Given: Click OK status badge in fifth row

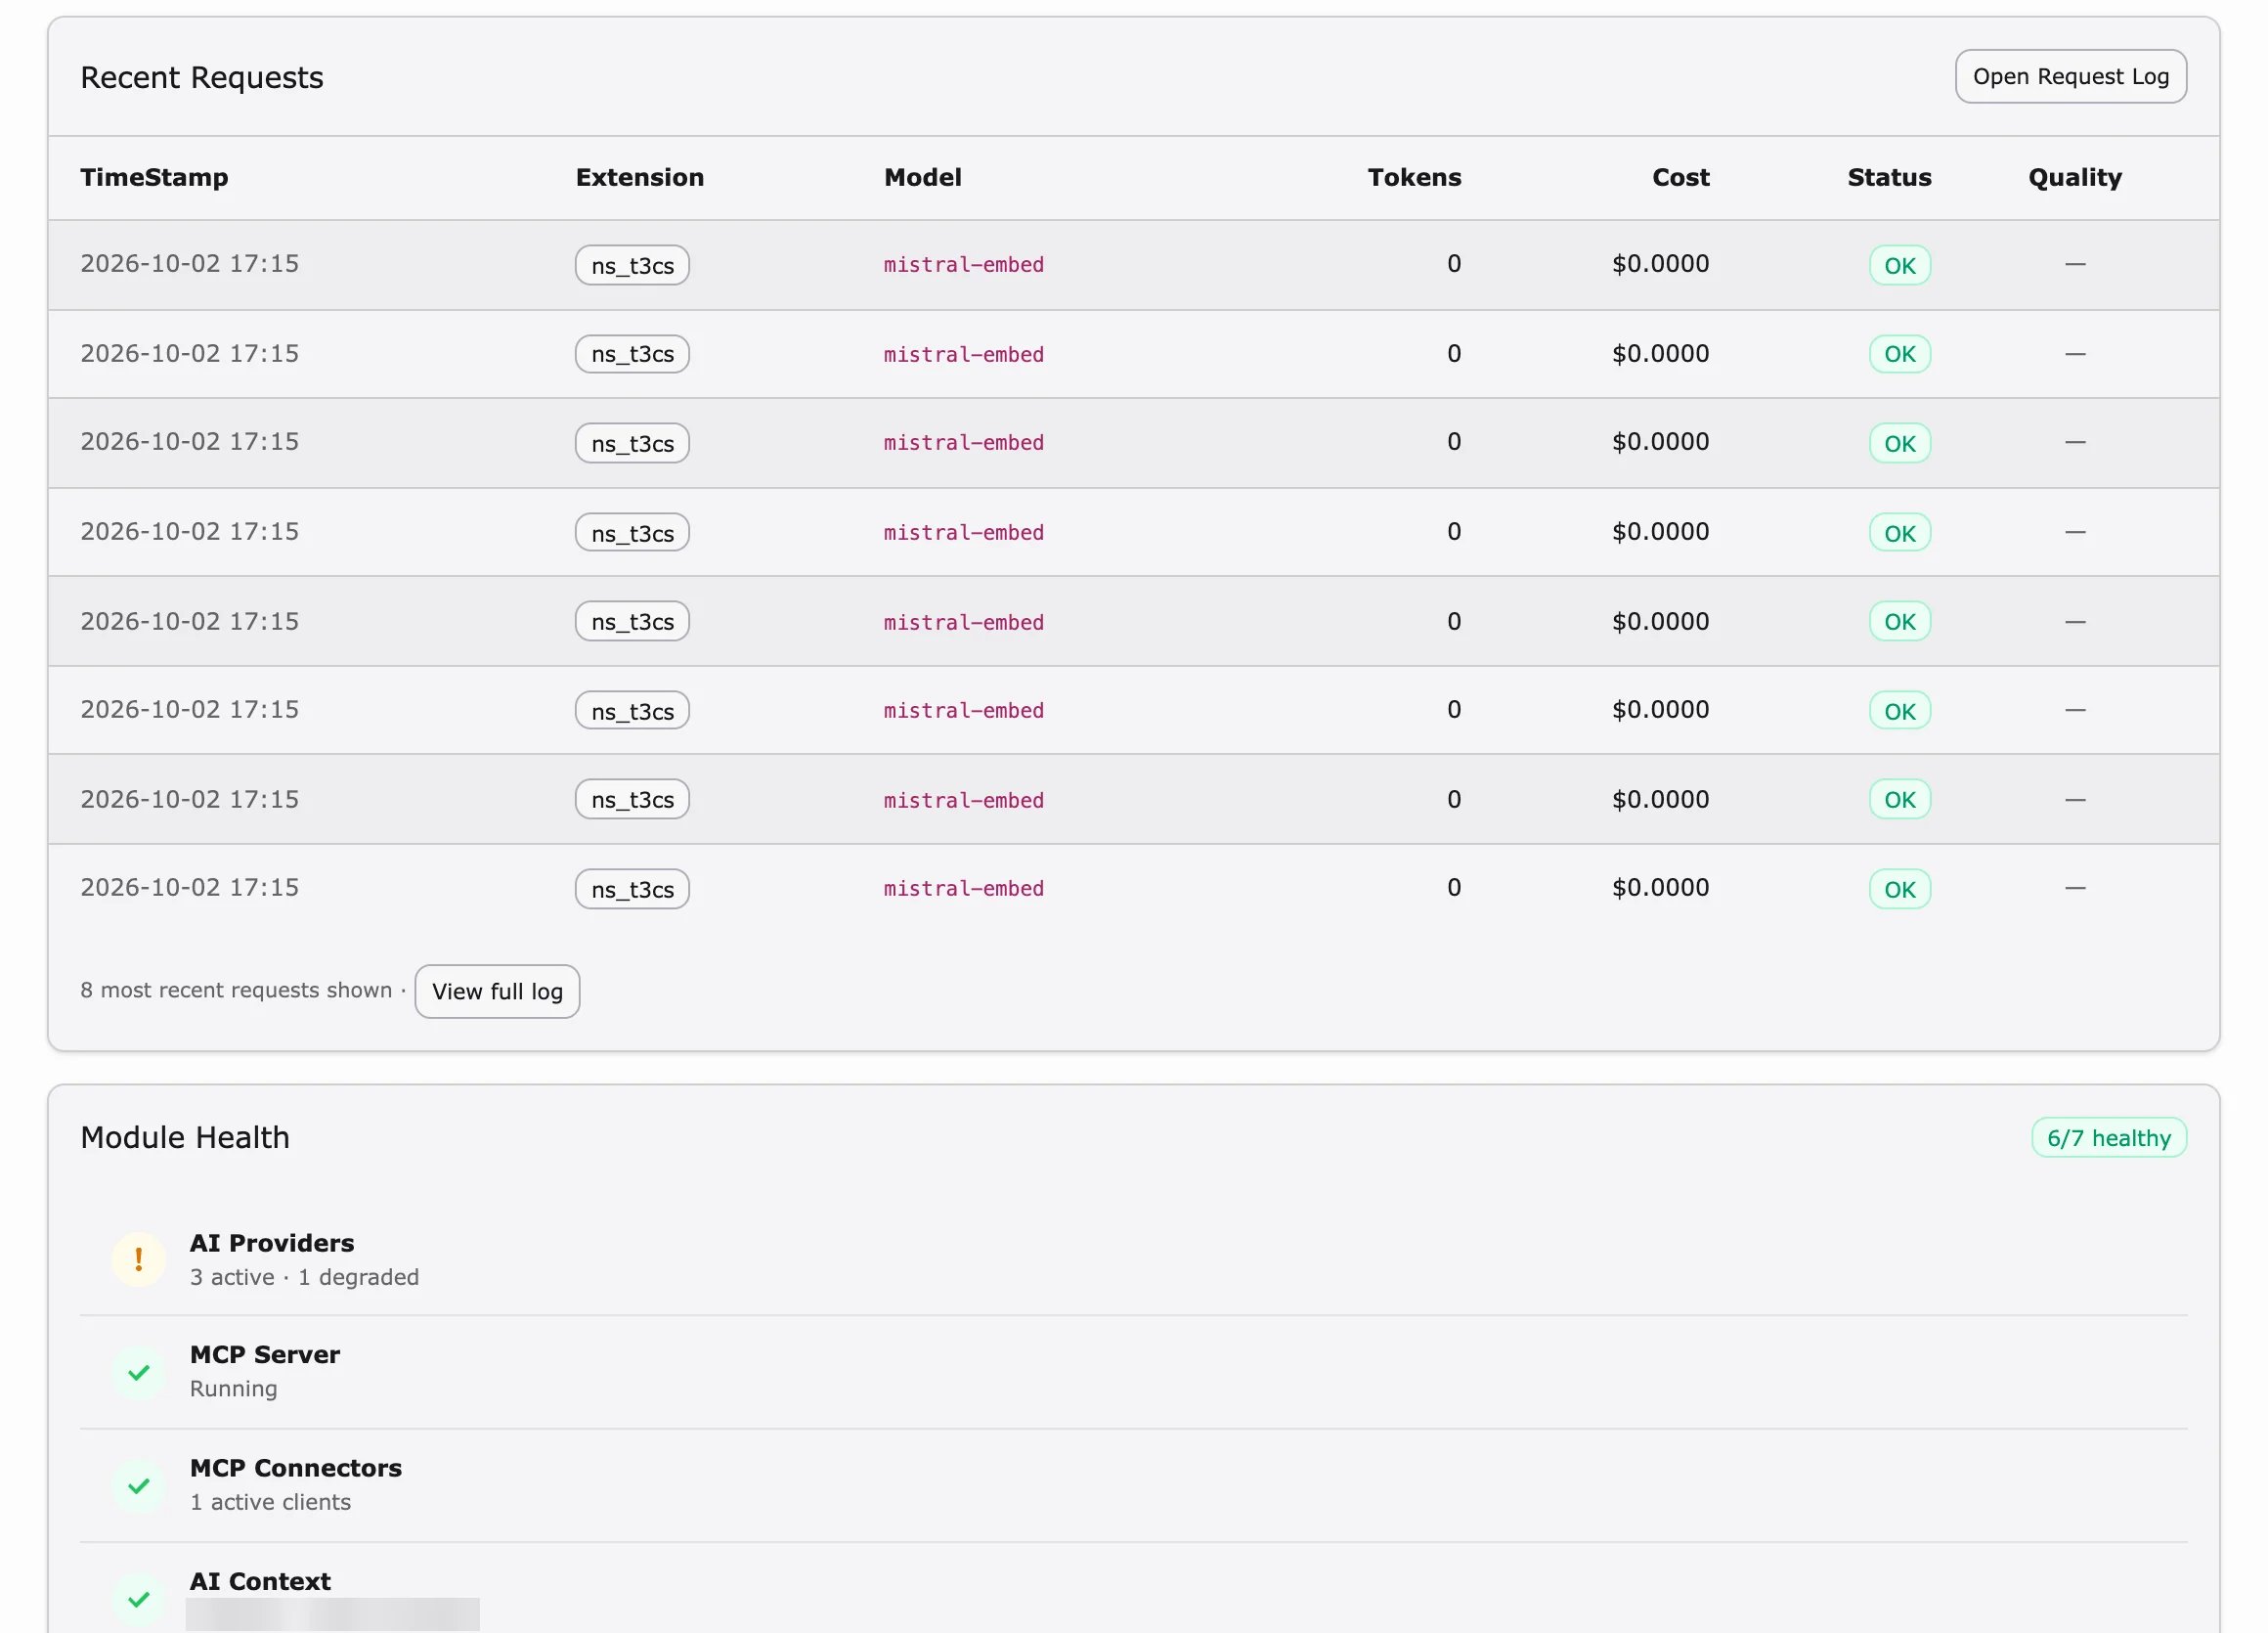Looking at the screenshot, I should tap(1900, 621).
